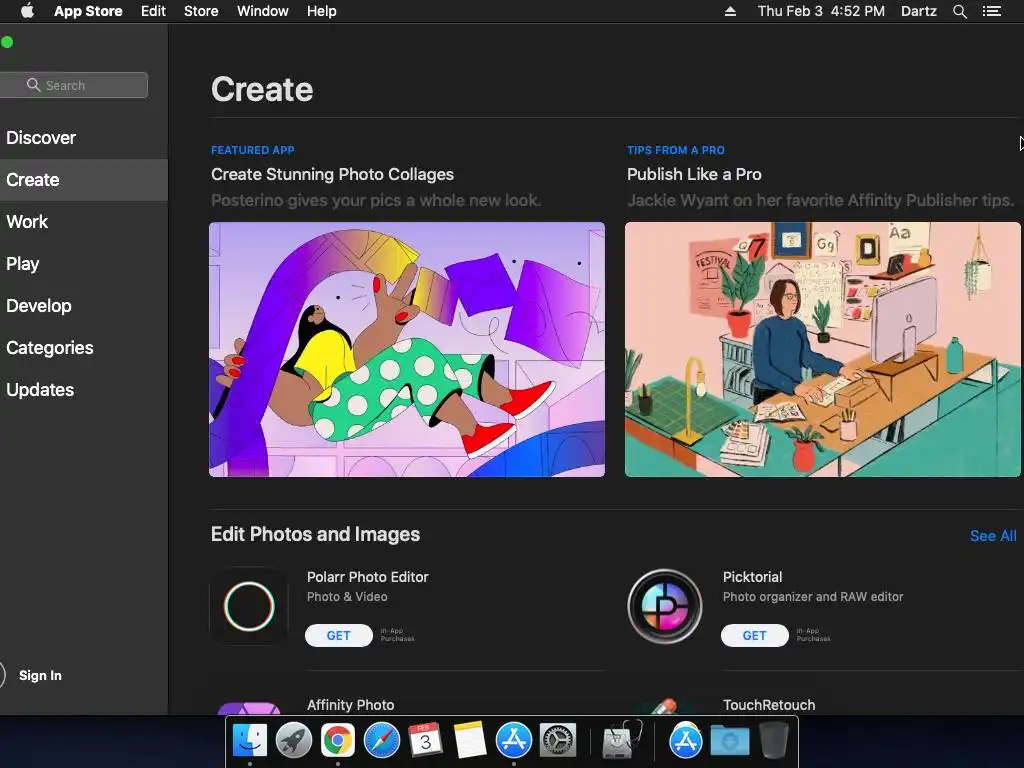Open Finder from the Dock
This screenshot has width=1024, height=768.
click(x=250, y=741)
